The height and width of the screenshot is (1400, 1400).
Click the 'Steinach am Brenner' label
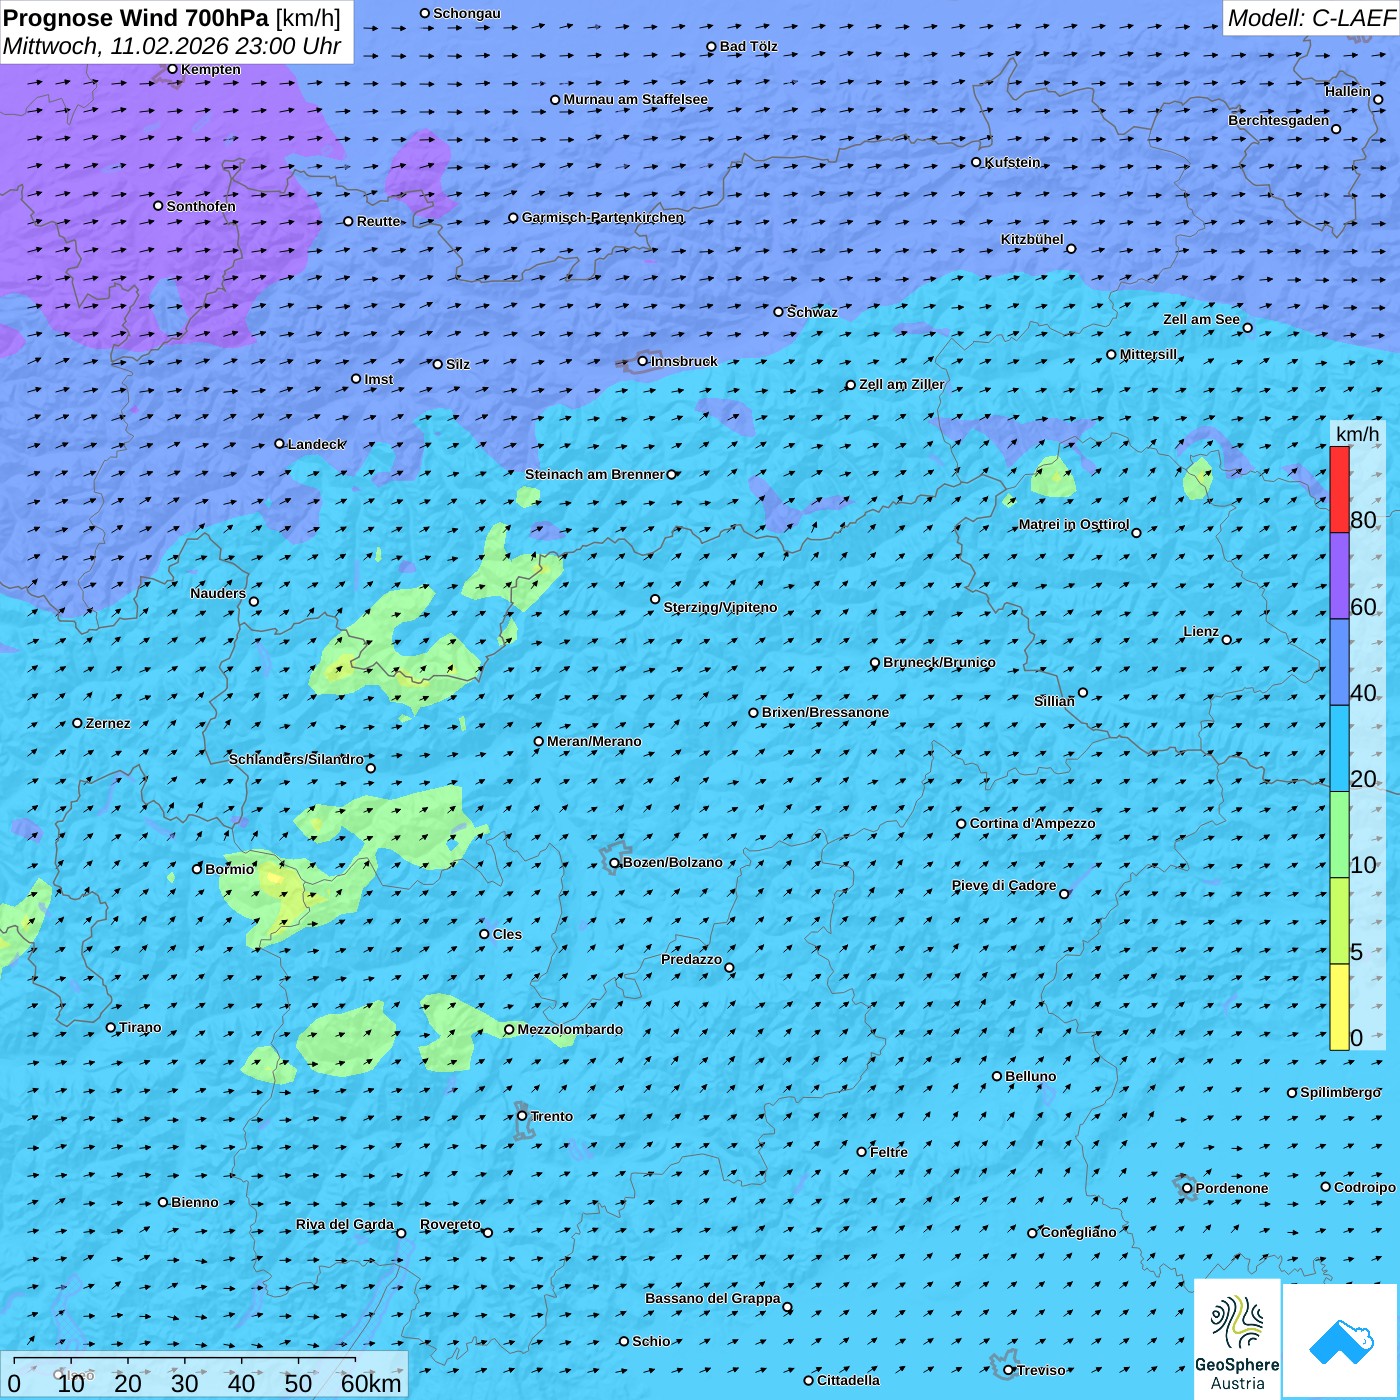click(595, 474)
